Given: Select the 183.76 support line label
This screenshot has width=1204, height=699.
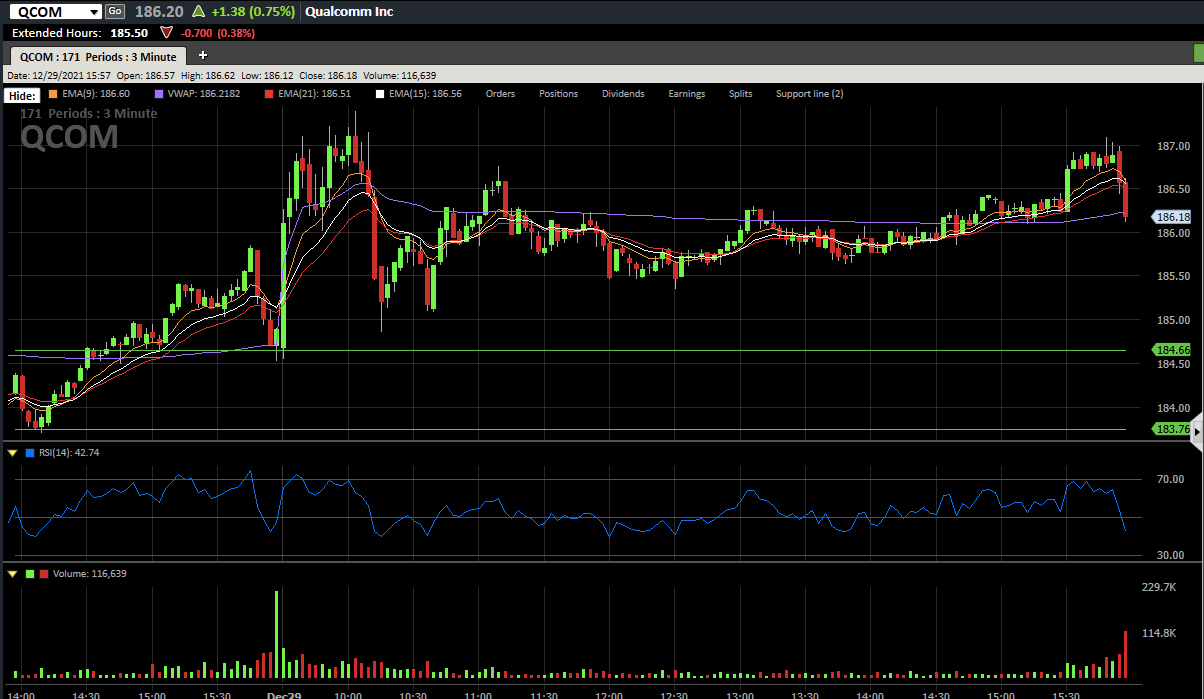Looking at the screenshot, I should coord(1172,429).
